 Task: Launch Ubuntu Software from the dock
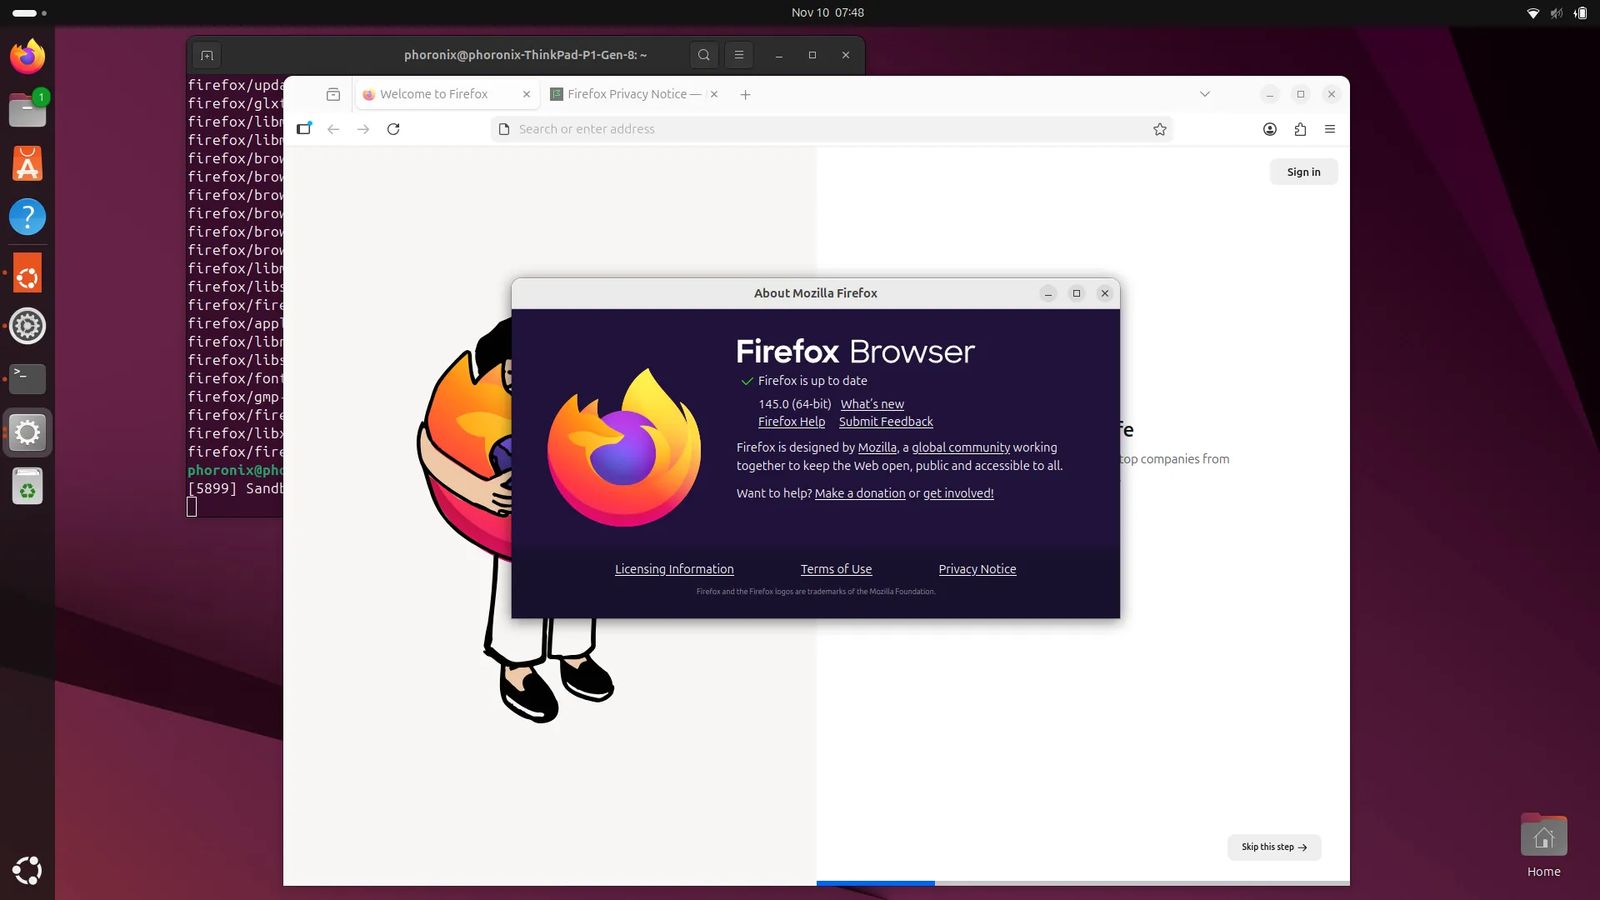pos(27,163)
